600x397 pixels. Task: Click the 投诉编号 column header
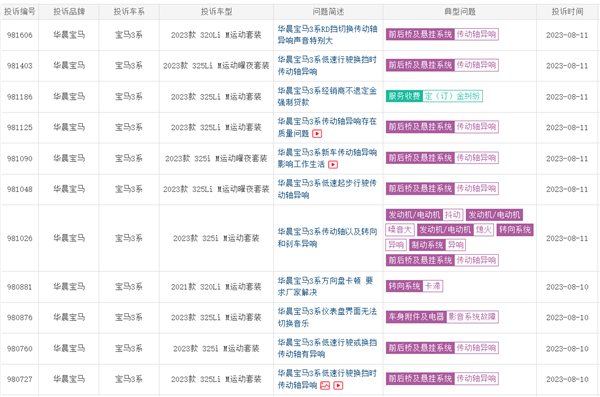[20, 11]
